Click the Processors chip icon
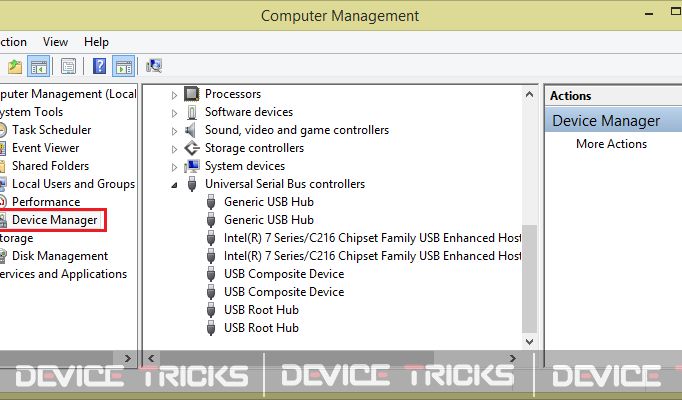The height and width of the screenshot is (400, 682). [x=191, y=94]
